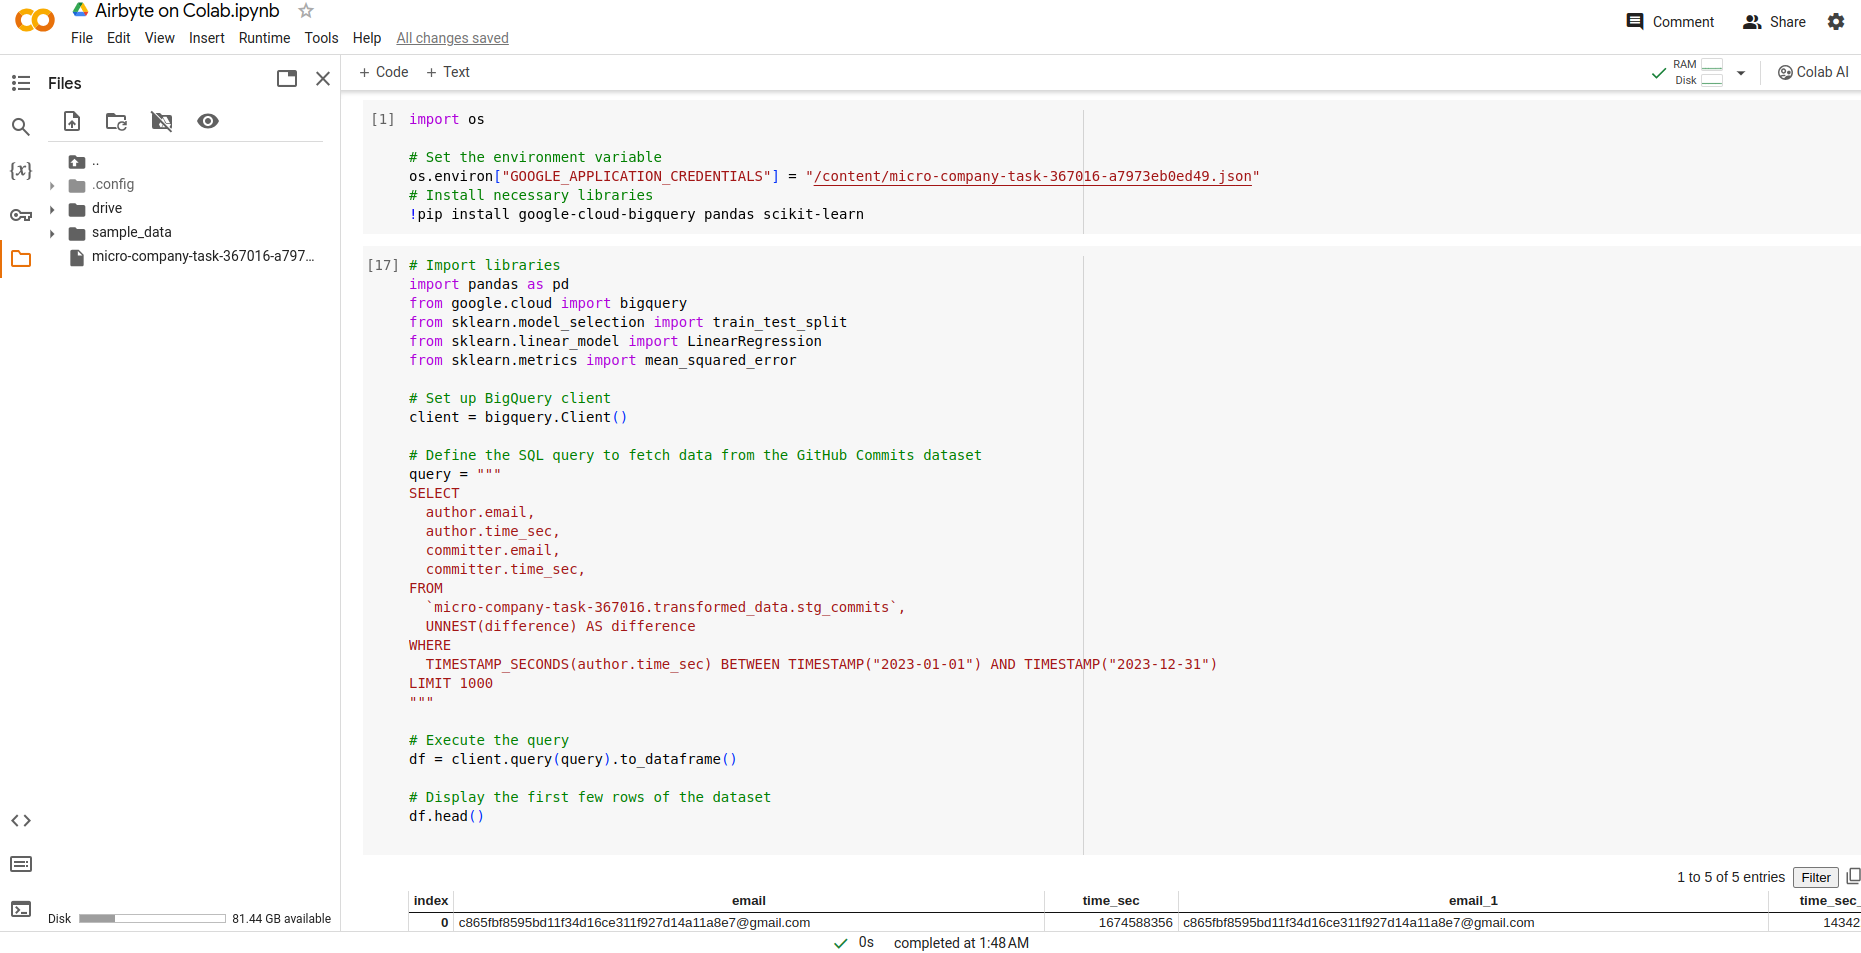This screenshot has height=953, width=1861.
Task: Open the Code snippets panel
Action: (x=21, y=820)
